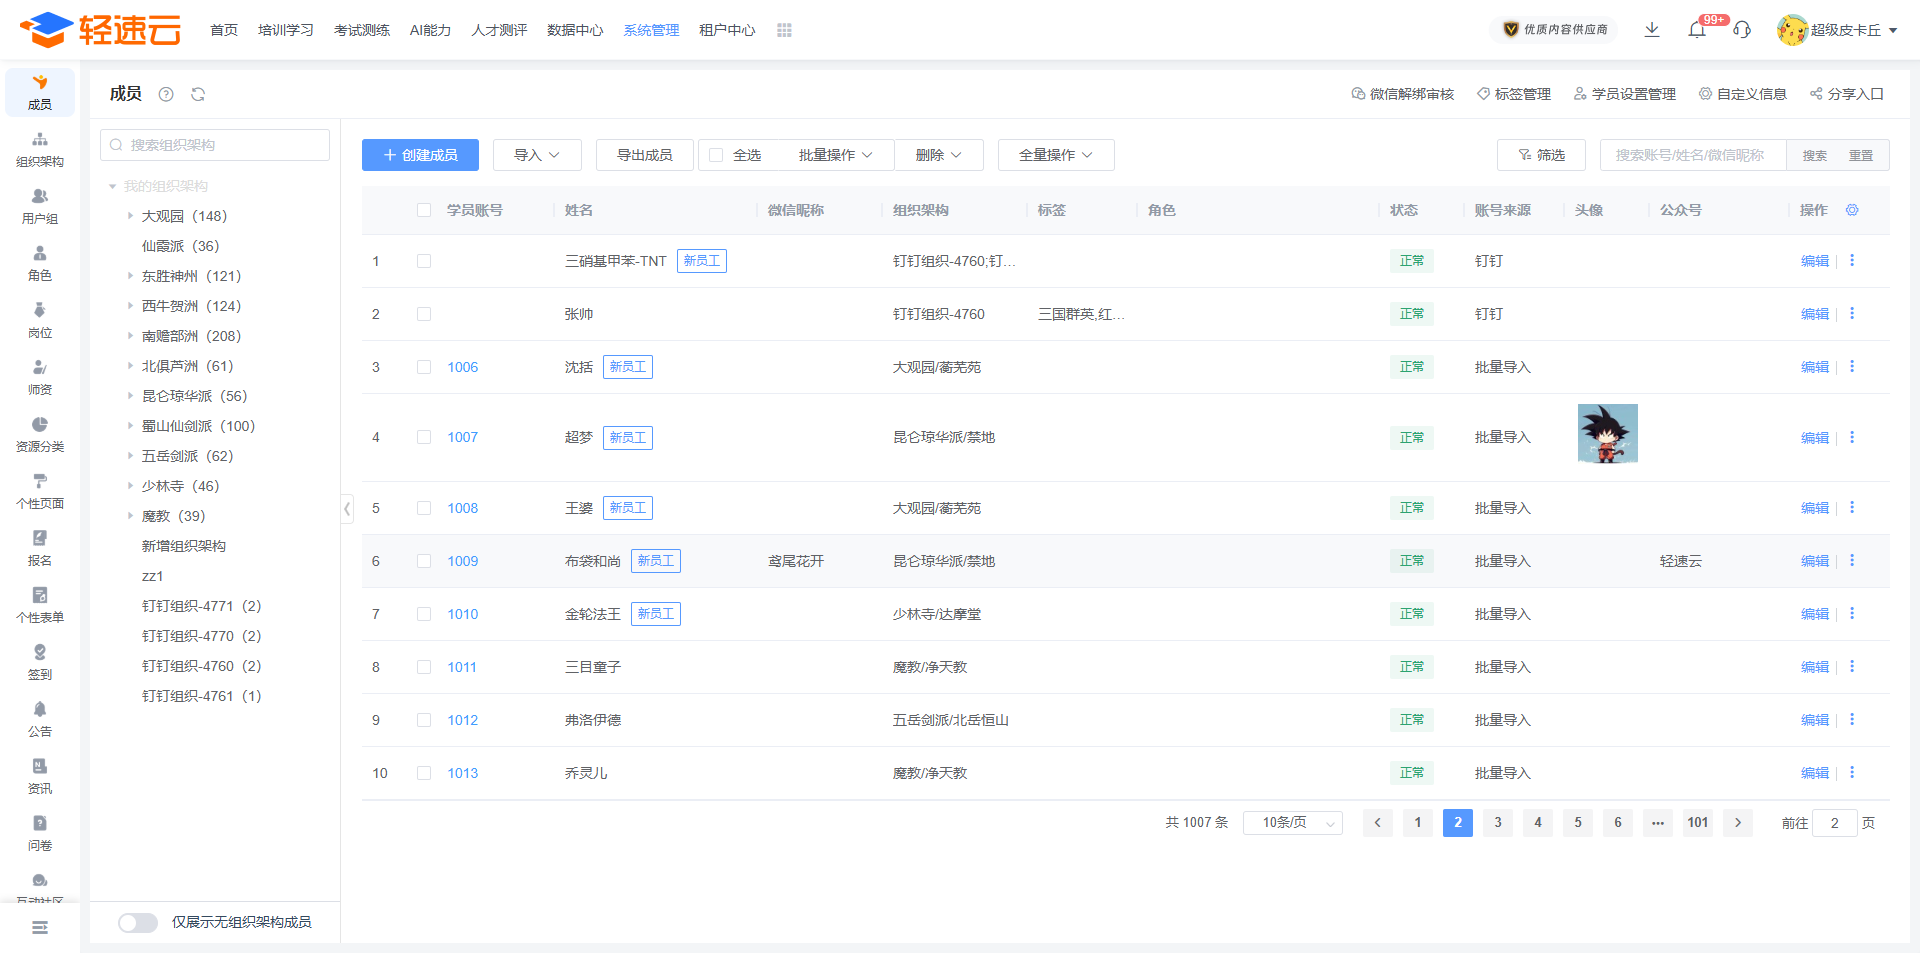Viewport: 1920px width, 953px height.
Task: Open the download icon in header
Action: pos(1652,30)
